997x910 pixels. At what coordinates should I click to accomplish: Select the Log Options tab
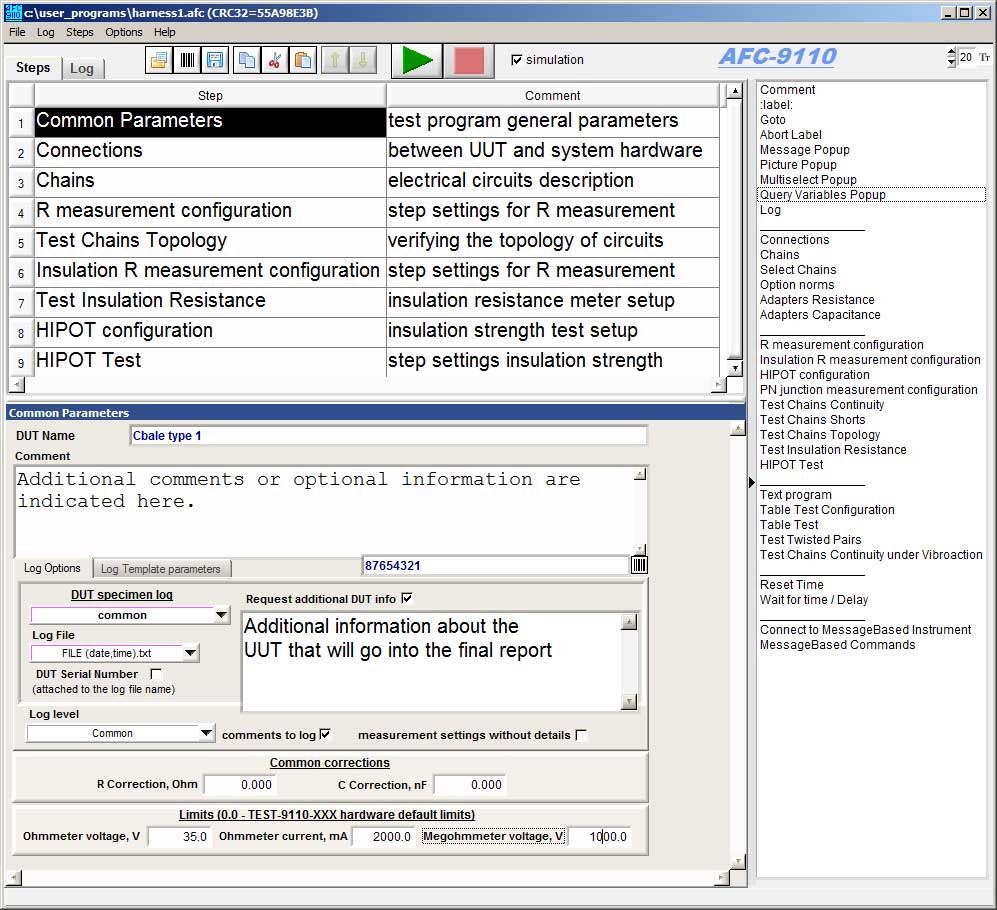52,568
